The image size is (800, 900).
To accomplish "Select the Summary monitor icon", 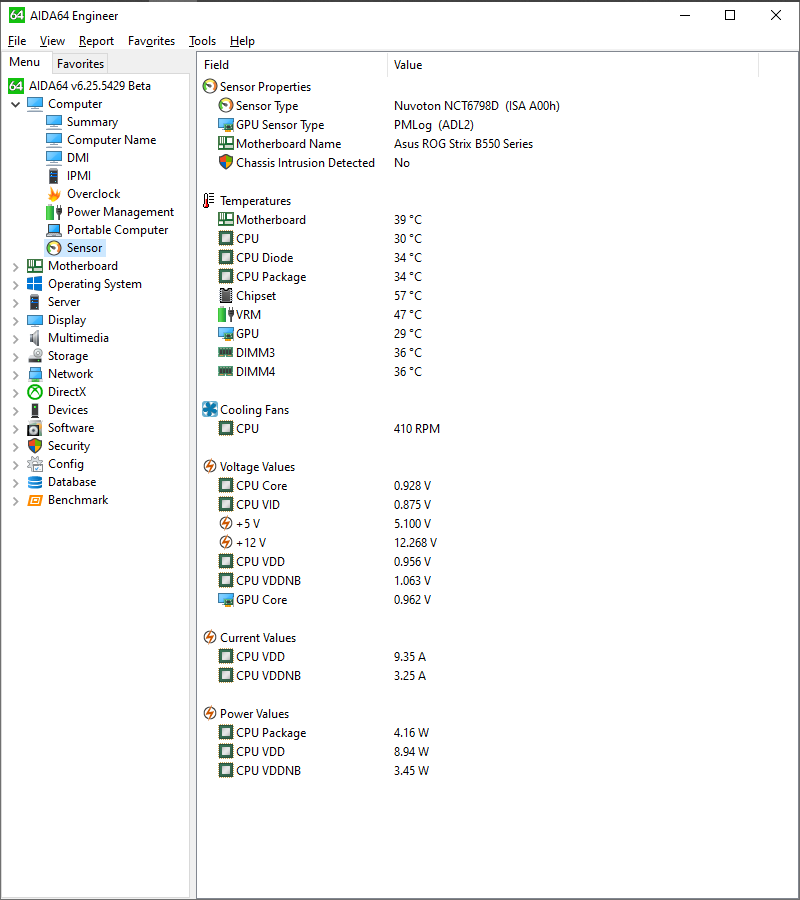I will click(54, 122).
